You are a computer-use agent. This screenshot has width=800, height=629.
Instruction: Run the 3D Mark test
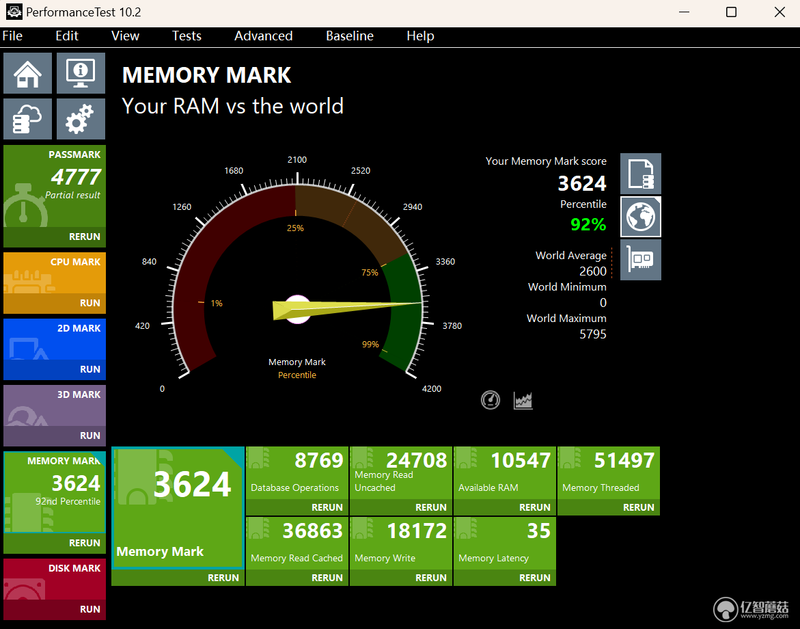pos(55,436)
